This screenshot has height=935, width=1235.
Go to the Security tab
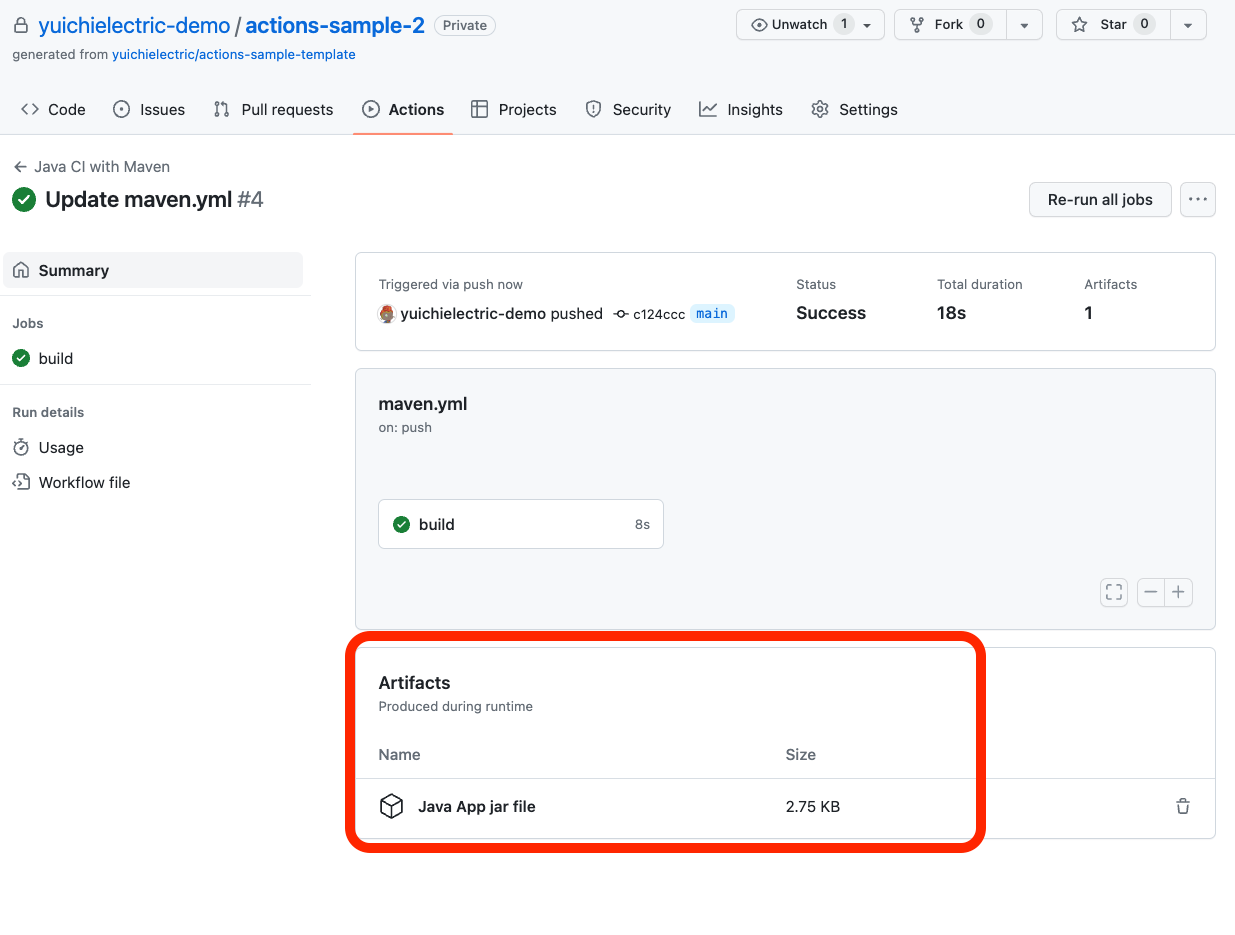pyautogui.click(x=628, y=109)
